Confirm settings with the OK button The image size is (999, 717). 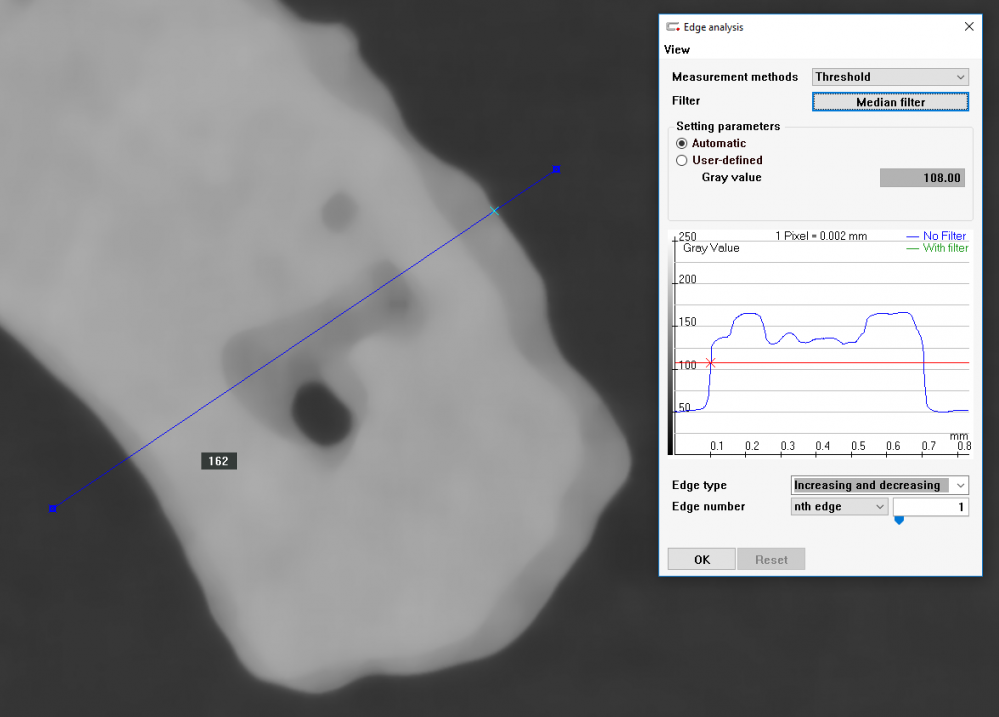point(701,558)
